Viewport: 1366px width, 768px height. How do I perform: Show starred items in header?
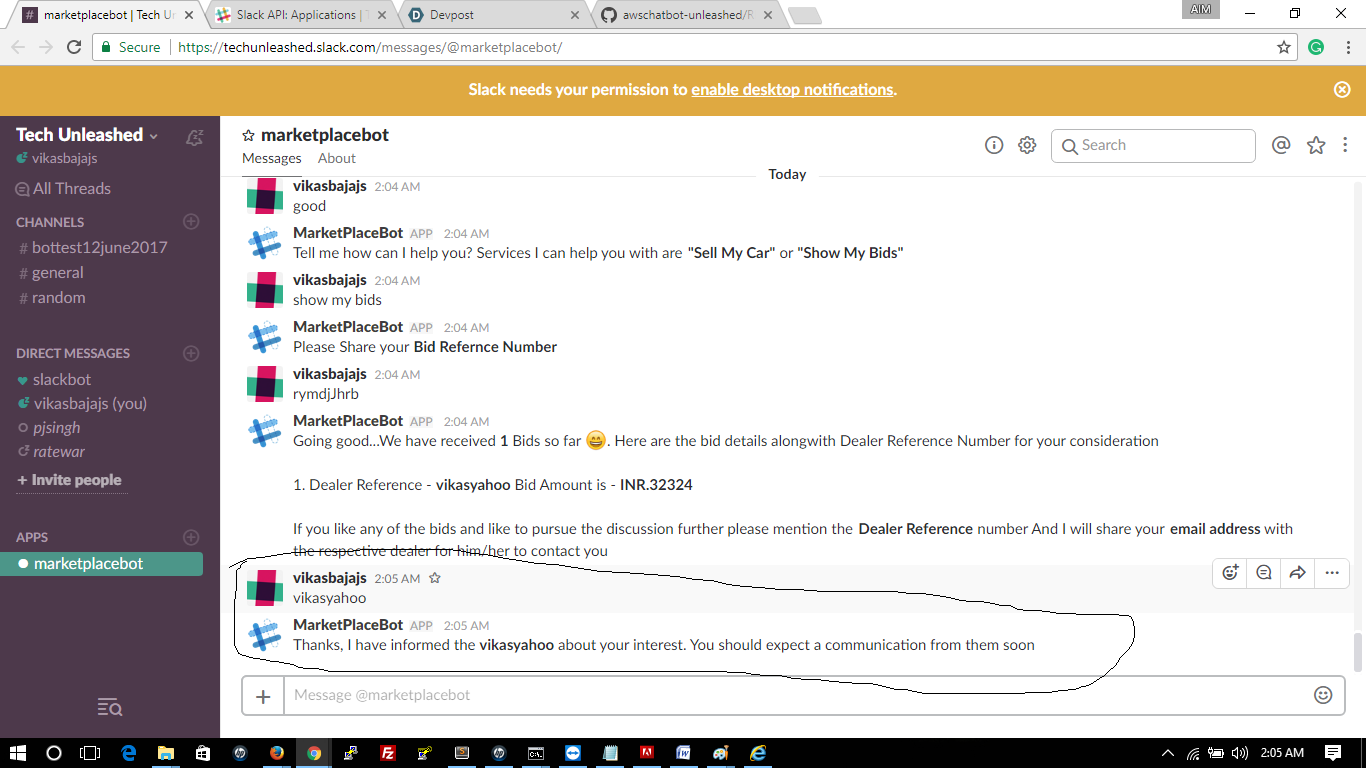coord(1316,145)
